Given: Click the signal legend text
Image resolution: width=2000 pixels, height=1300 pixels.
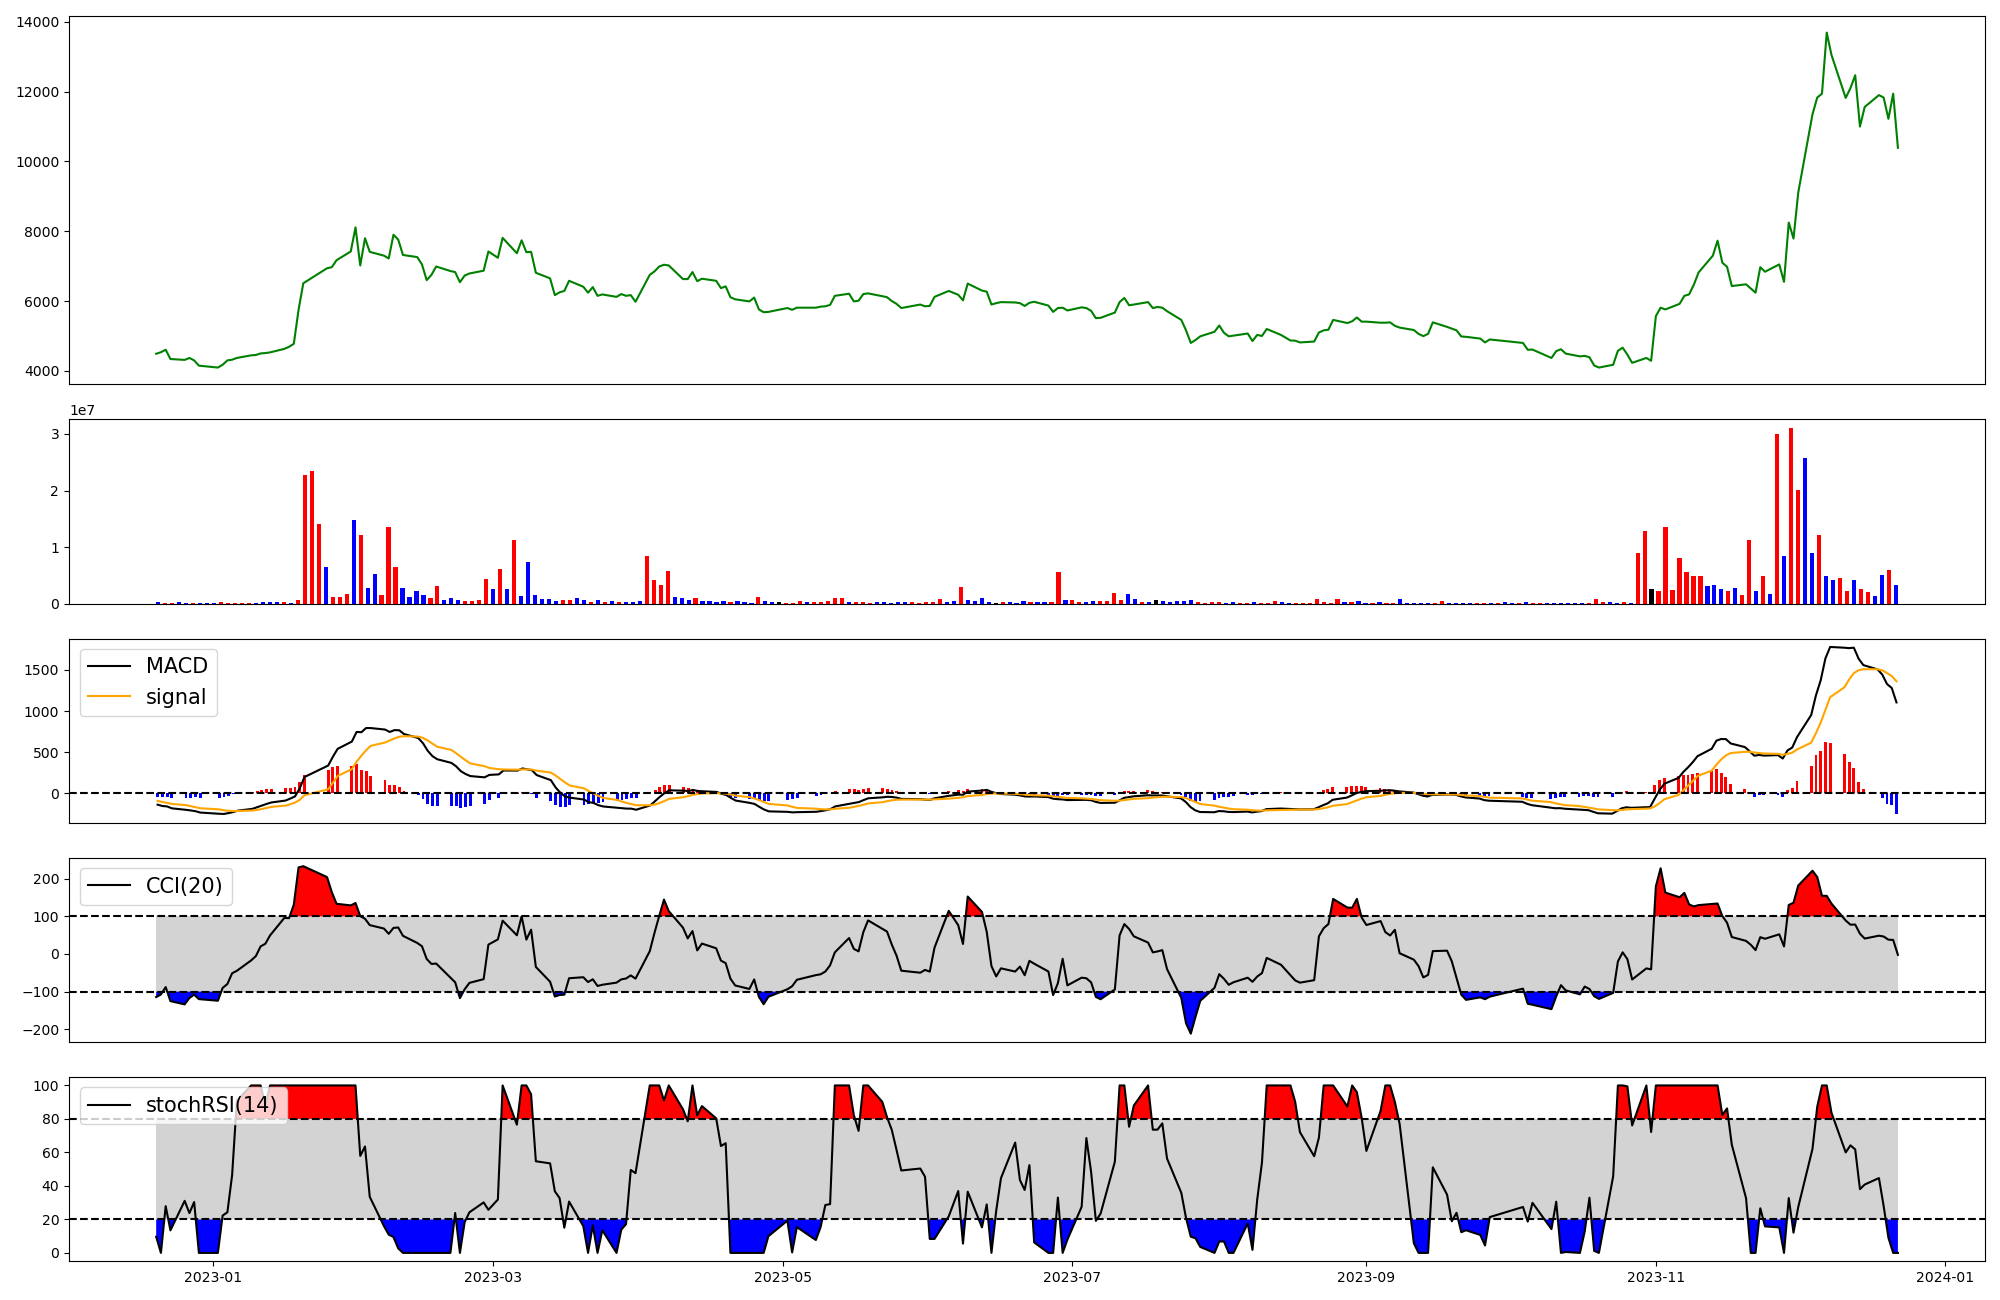Looking at the screenshot, I should (175, 697).
